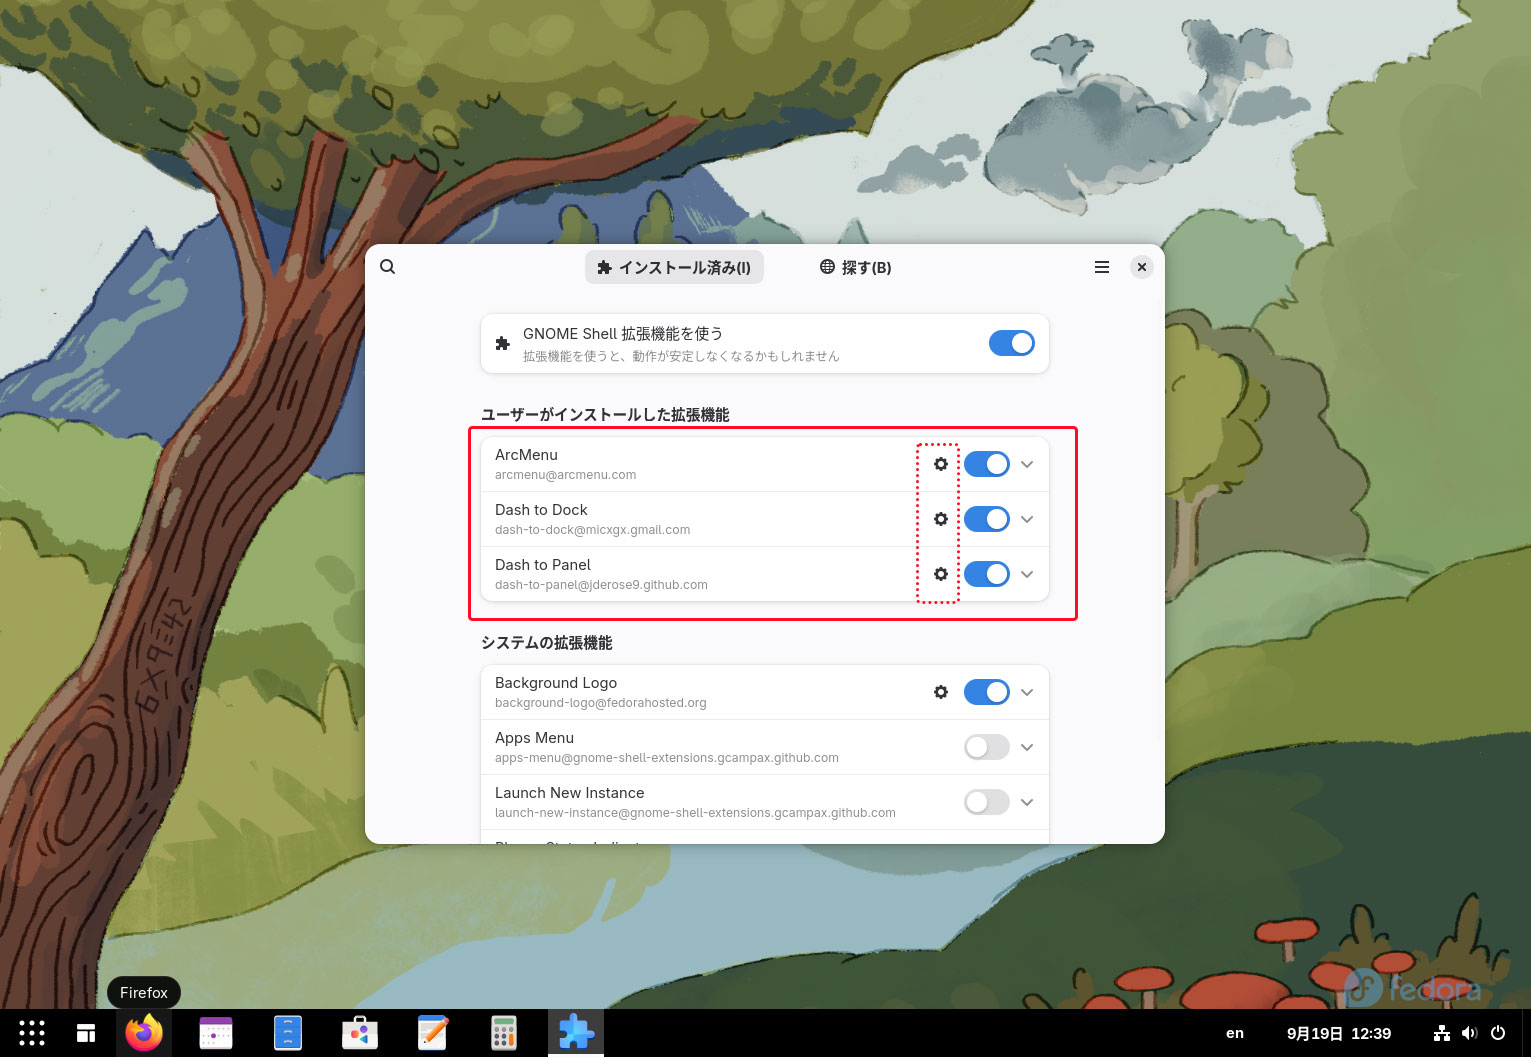Open the date and clock menu
The width and height of the screenshot is (1531, 1057).
tap(1339, 1033)
